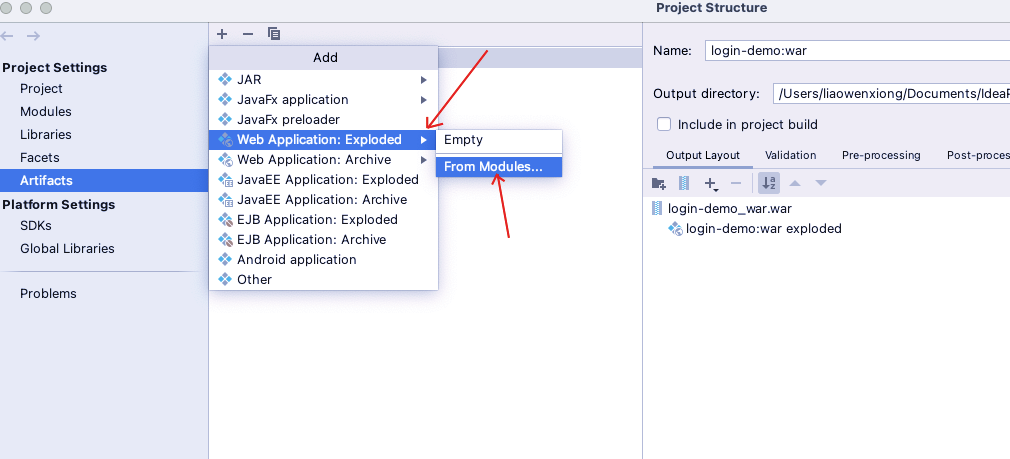
Task: Click the login-demo_war.war archive icon
Action: [x=657, y=209]
